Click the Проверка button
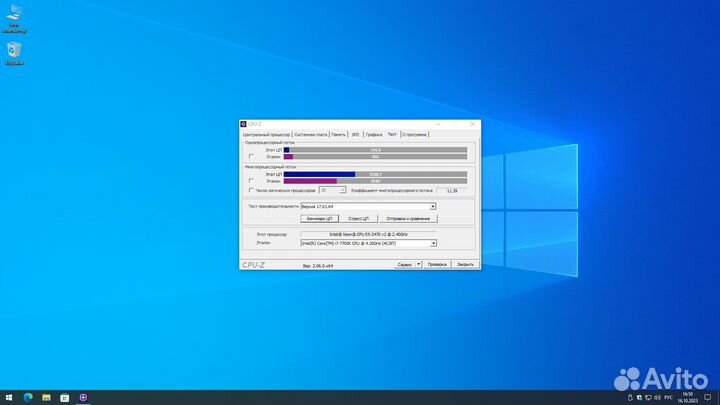Viewport: 720px width, 405px height. coord(437,264)
